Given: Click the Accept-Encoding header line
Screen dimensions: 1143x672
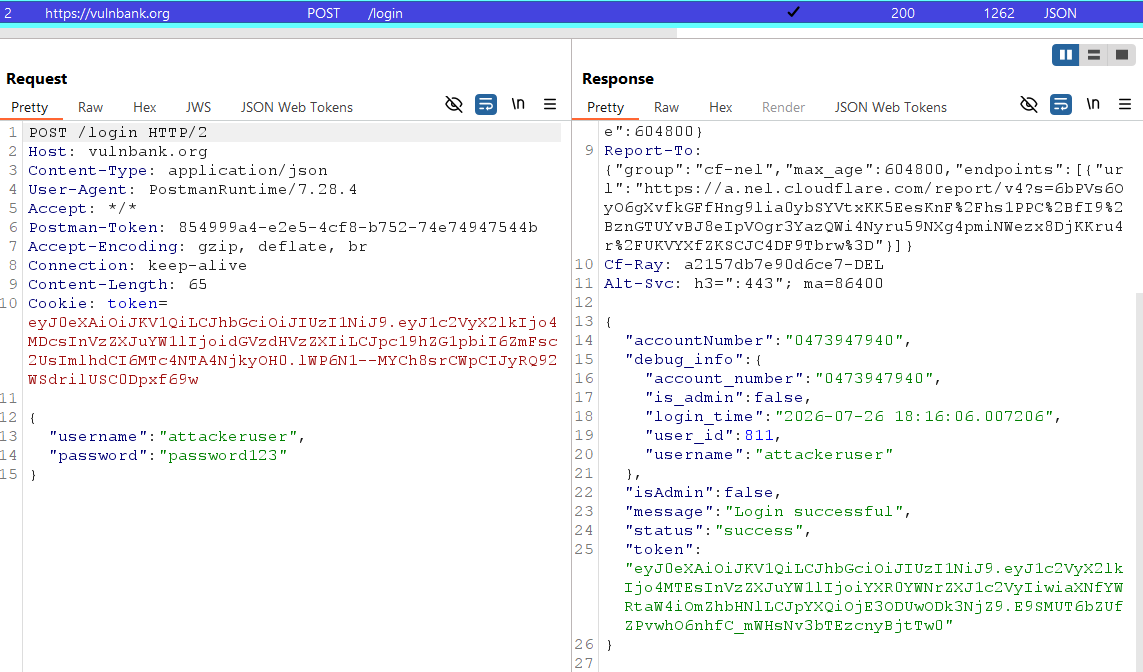Looking at the screenshot, I should tap(198, 246).
